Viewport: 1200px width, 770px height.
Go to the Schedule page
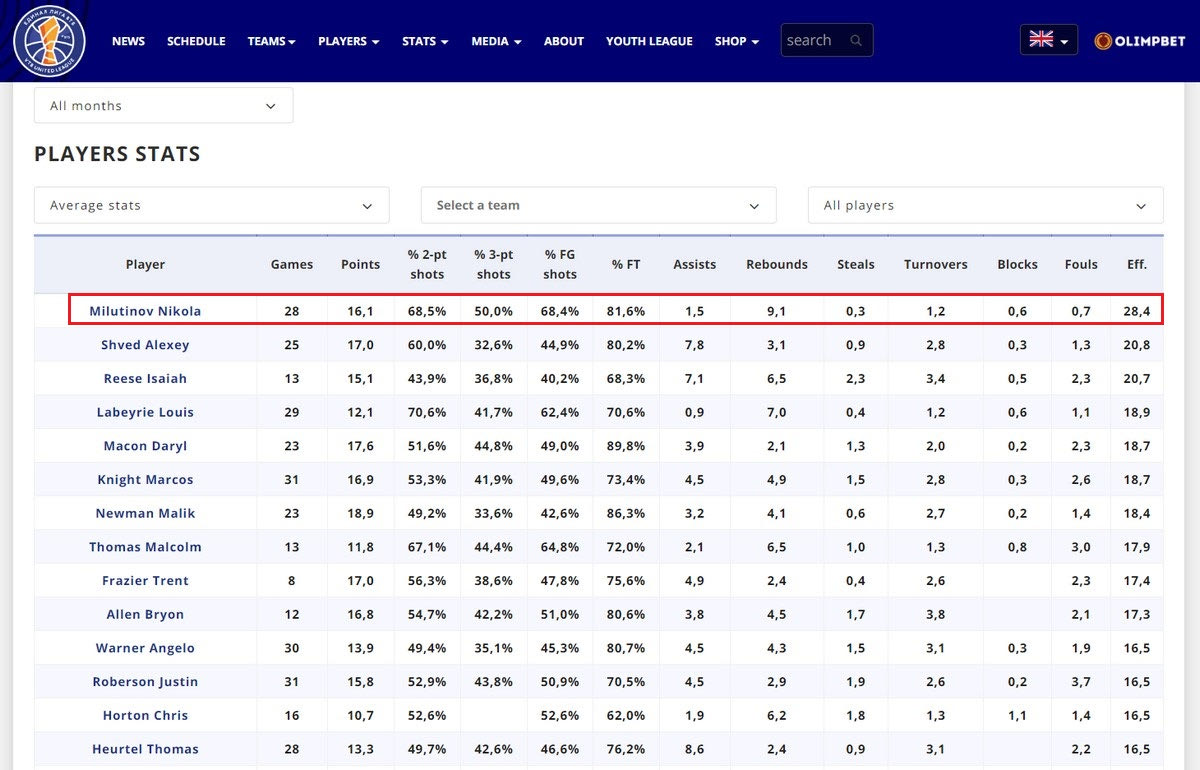pyautogui.click(x=196, y=41)
